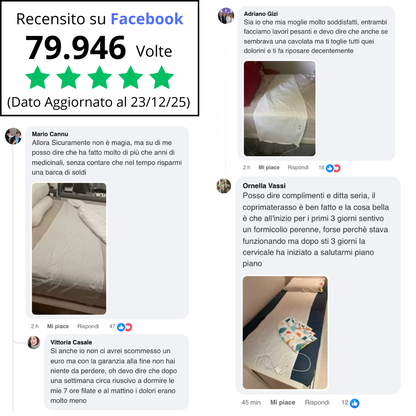The width and height of the screenshot is (416, 416).
Task: Reply to Mario Cannu with Rispondi
Action: [x=88, y=326]
